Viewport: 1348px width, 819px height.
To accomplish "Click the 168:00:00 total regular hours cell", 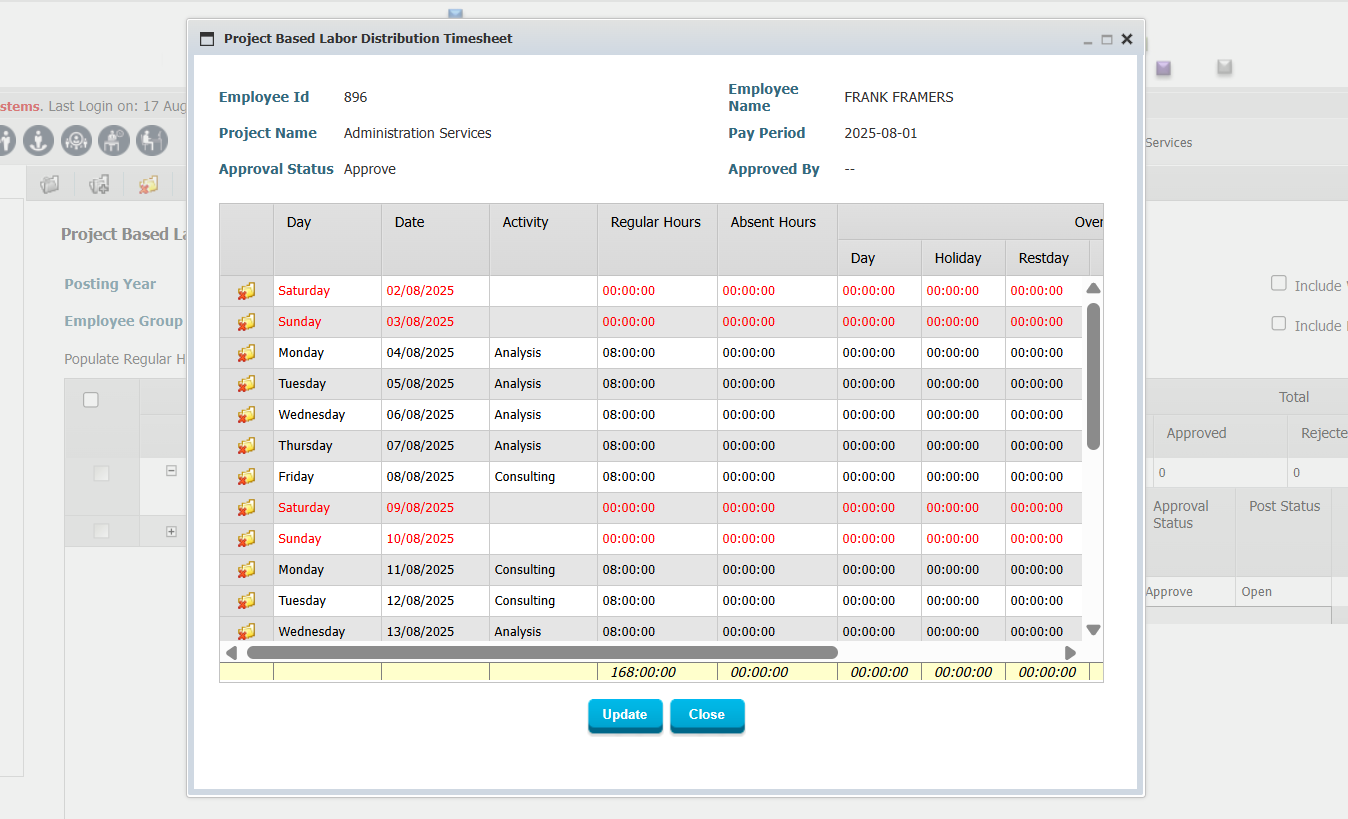I will (657, 672).
